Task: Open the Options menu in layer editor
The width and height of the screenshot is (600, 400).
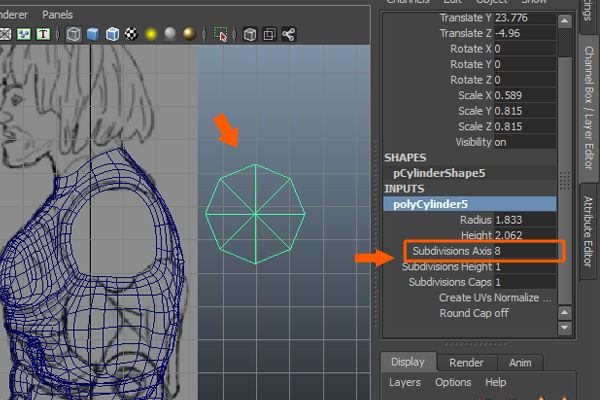Action: click(x=453, y=382)
